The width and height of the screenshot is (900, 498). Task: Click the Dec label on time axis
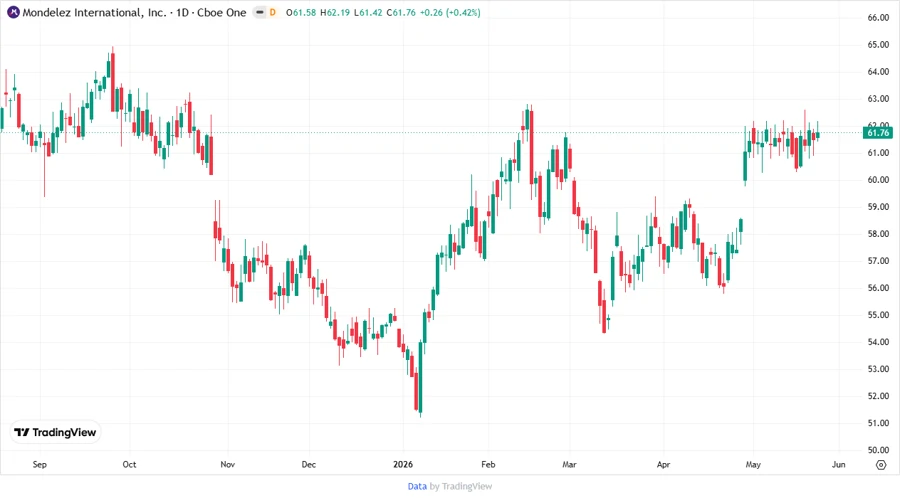tap(309, 465)
